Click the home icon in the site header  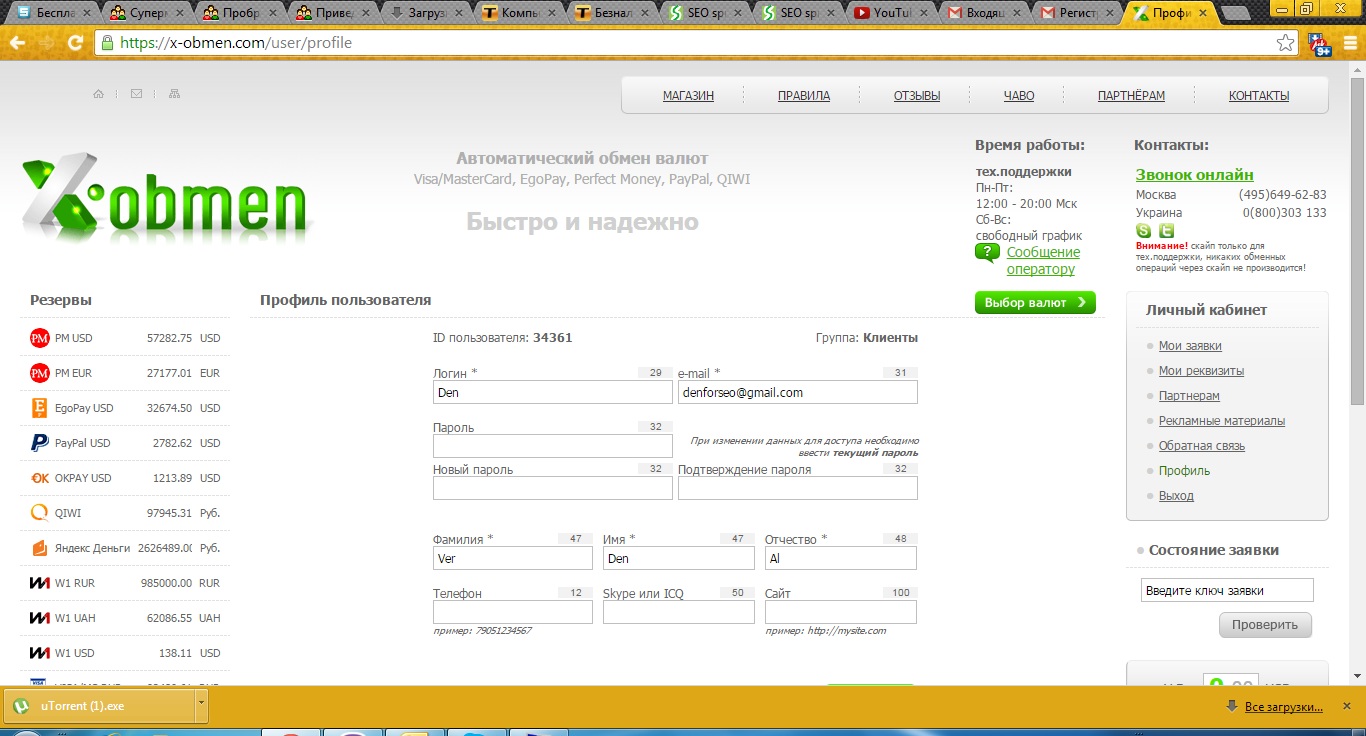pyautogui.click(x=98, y=94)
